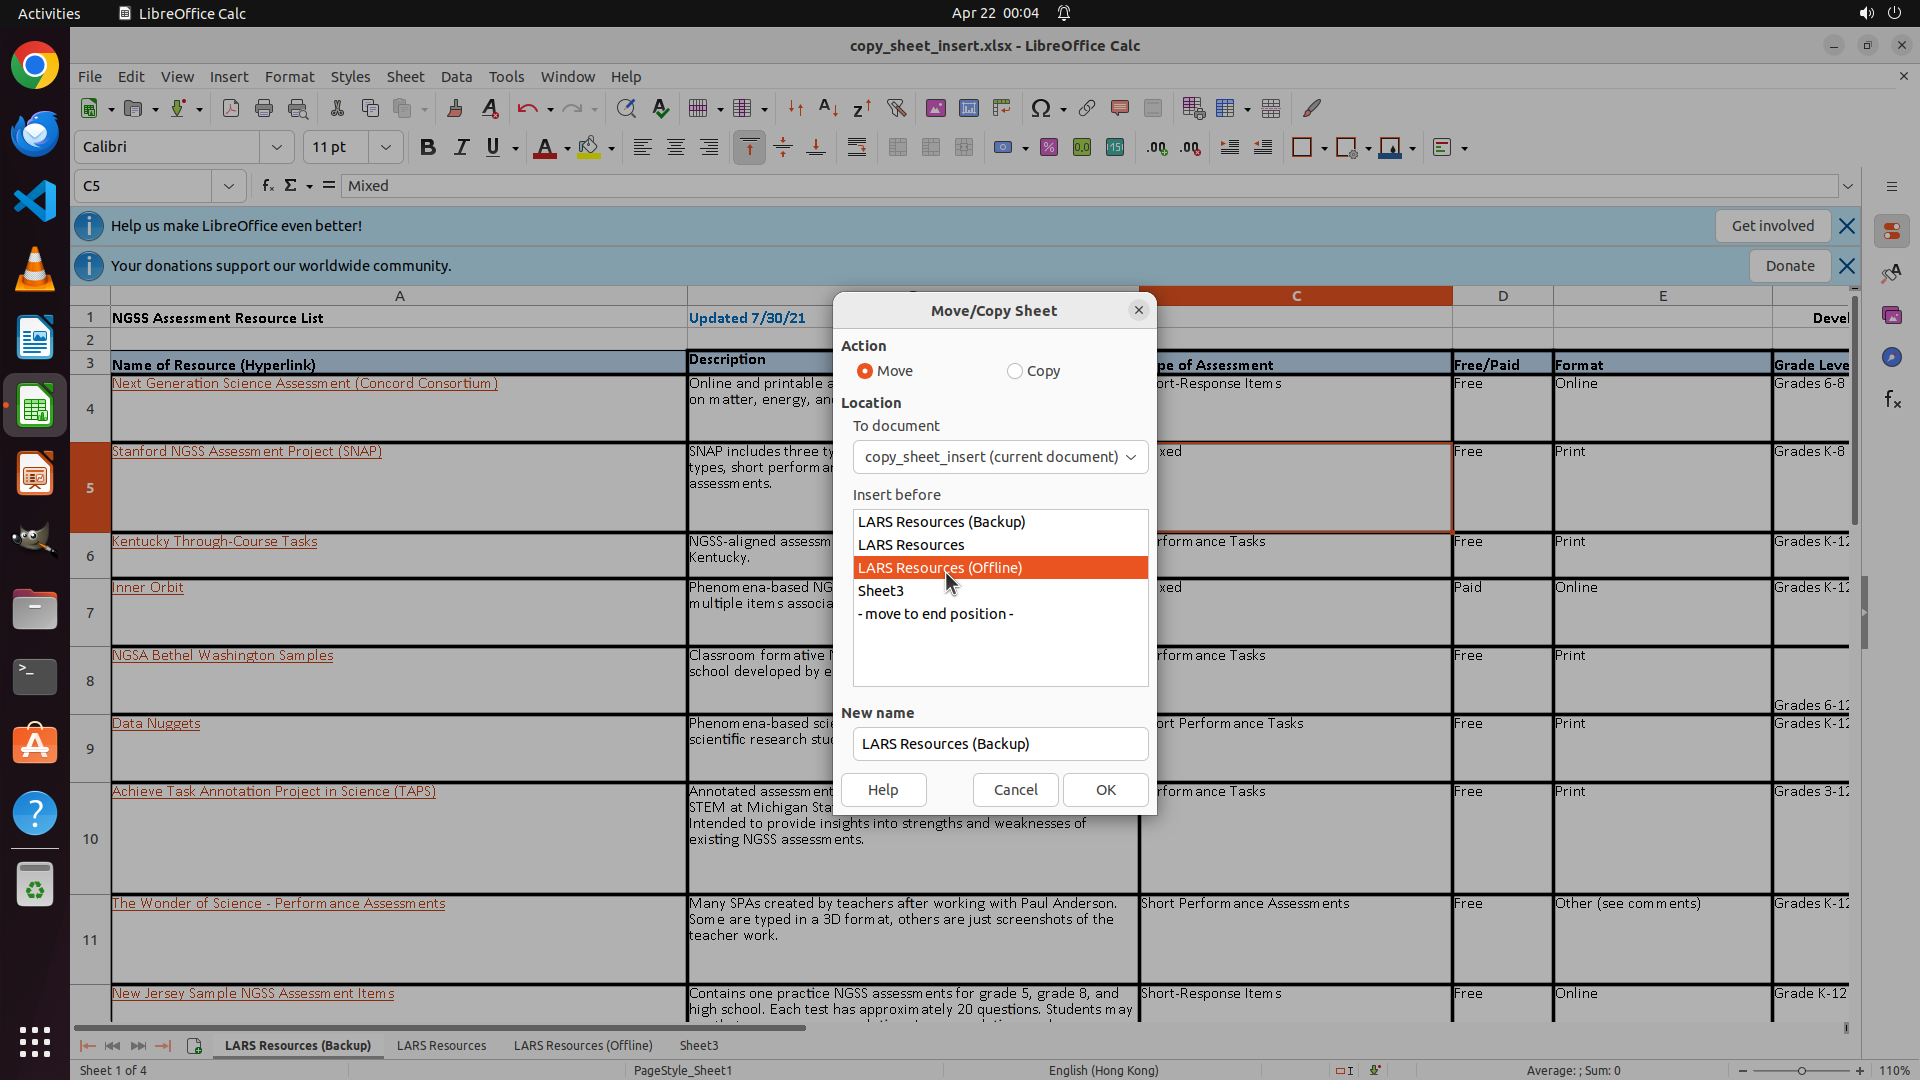Viewport: 1920px width, 1080px height.
Task: Switch to LARS Resources (Offline) sheet tab
Action: click(x=583, y=1046)
